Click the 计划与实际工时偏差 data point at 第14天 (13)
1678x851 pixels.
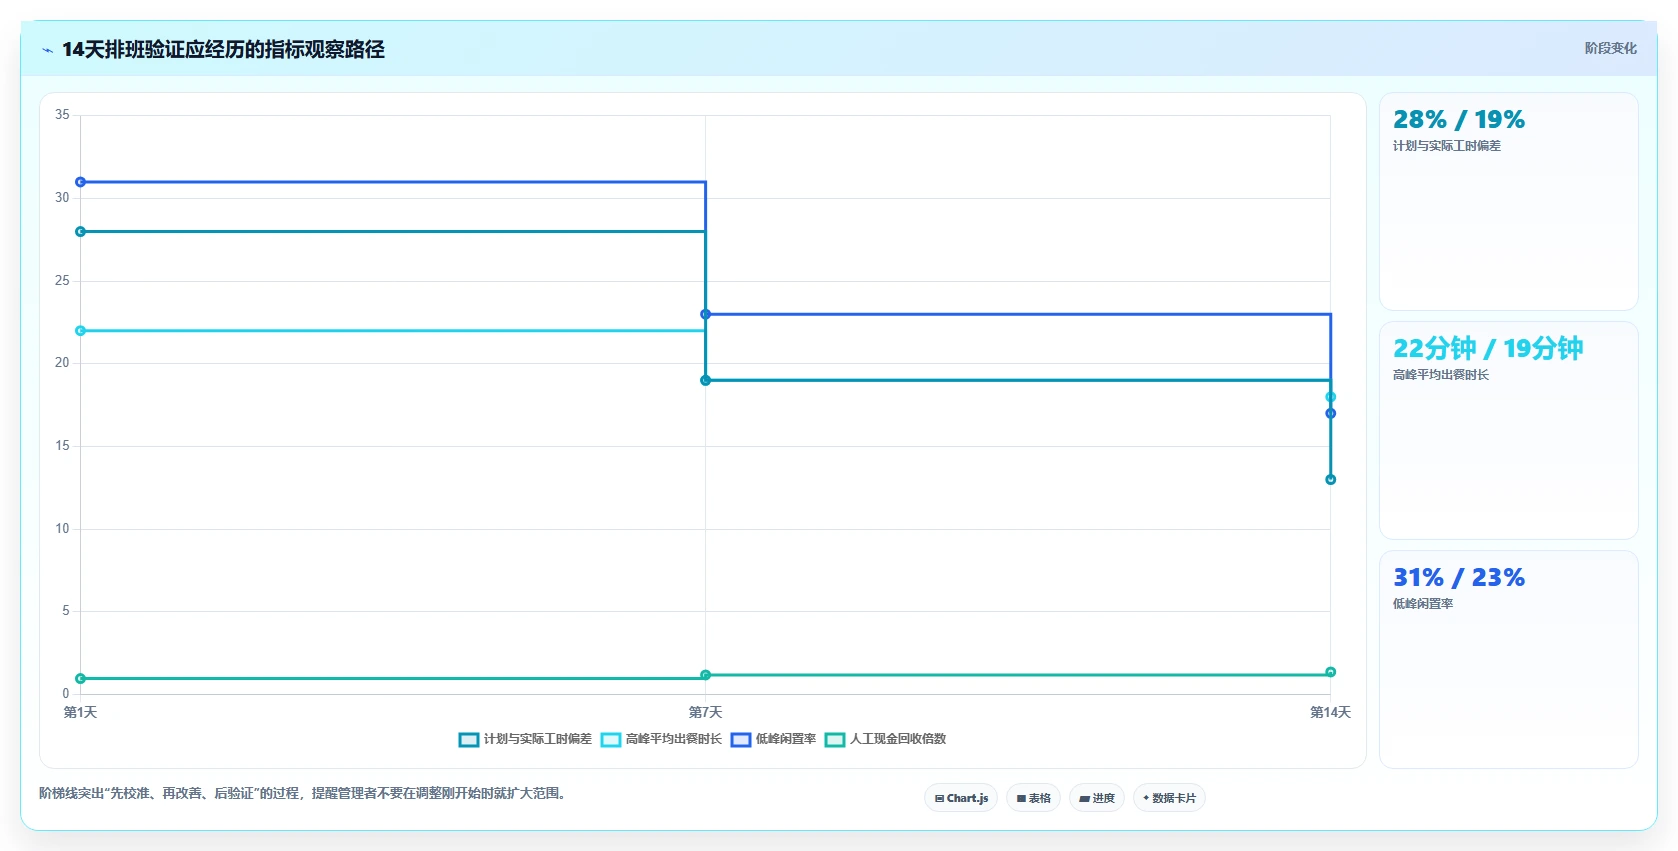1331,480
